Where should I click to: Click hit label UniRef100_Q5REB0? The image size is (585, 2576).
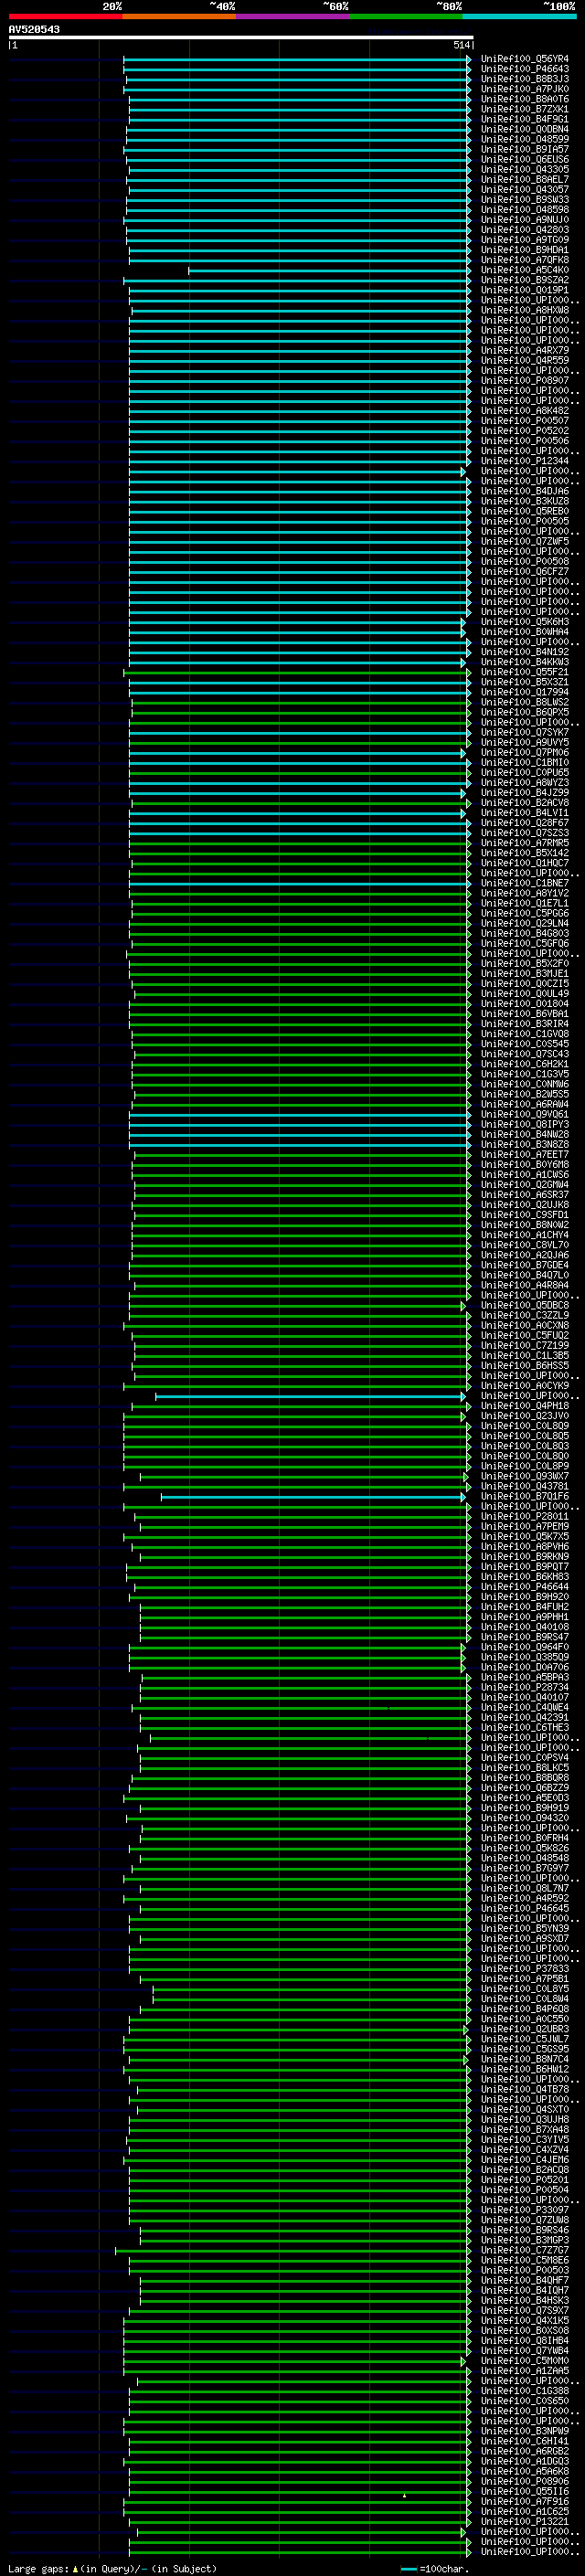pos(525,511)
